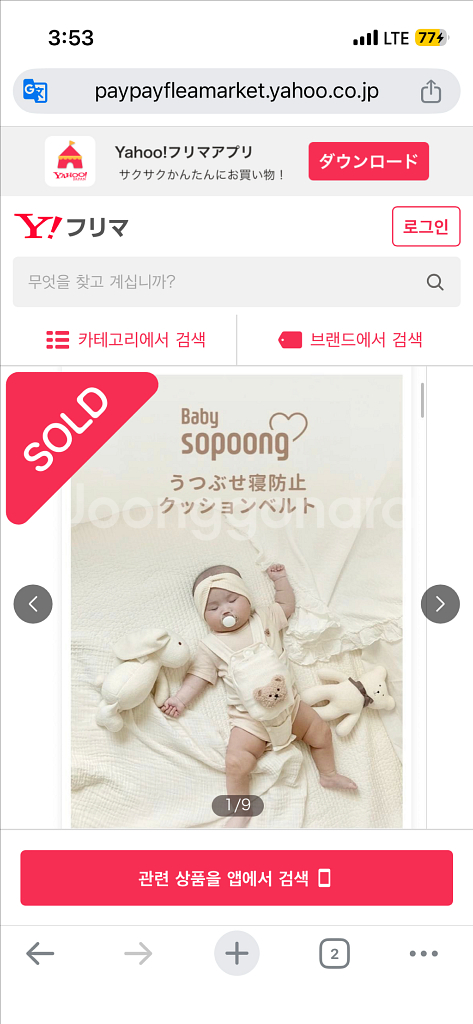Click the Y!フリマ logo
Screen dimensions: 473x1024
tap(71, 227)
